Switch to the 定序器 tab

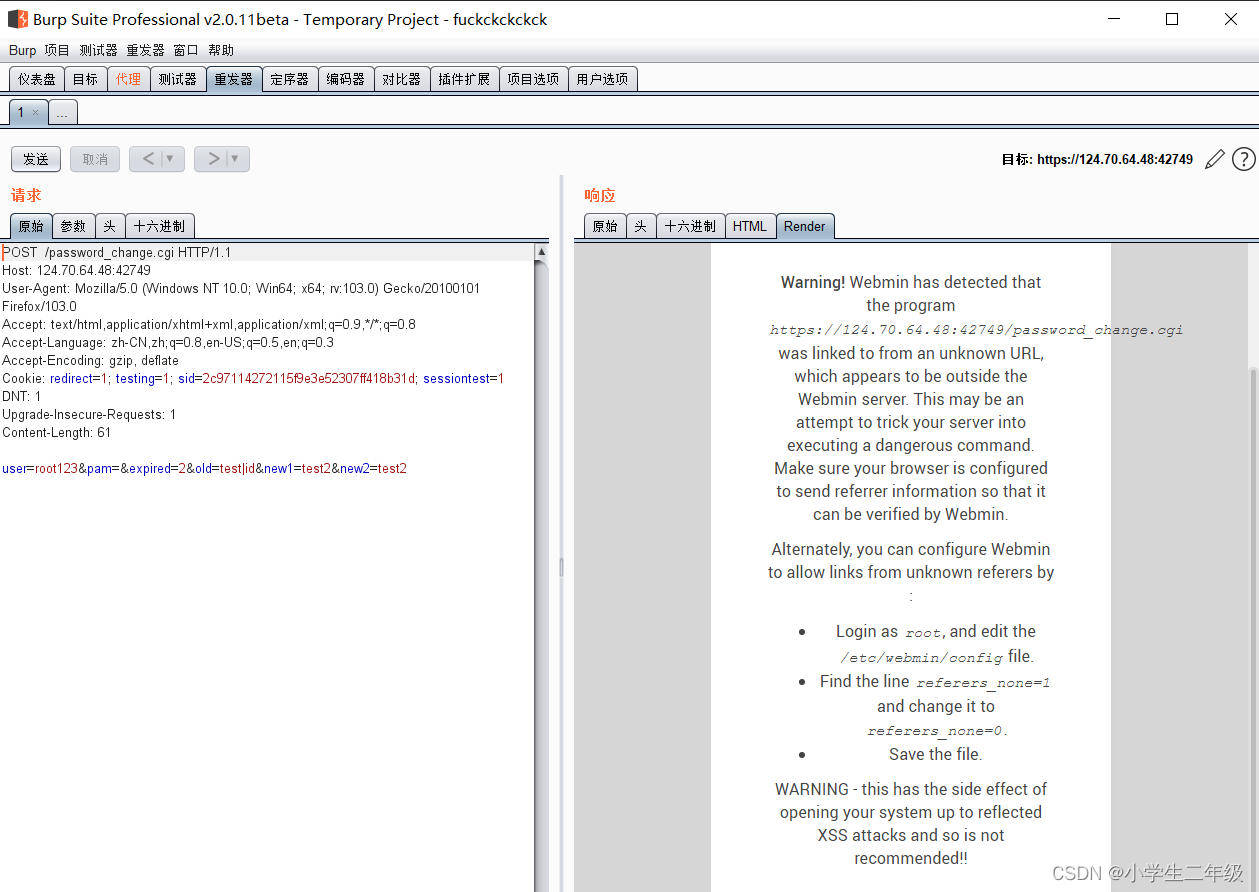coord(289,79)
